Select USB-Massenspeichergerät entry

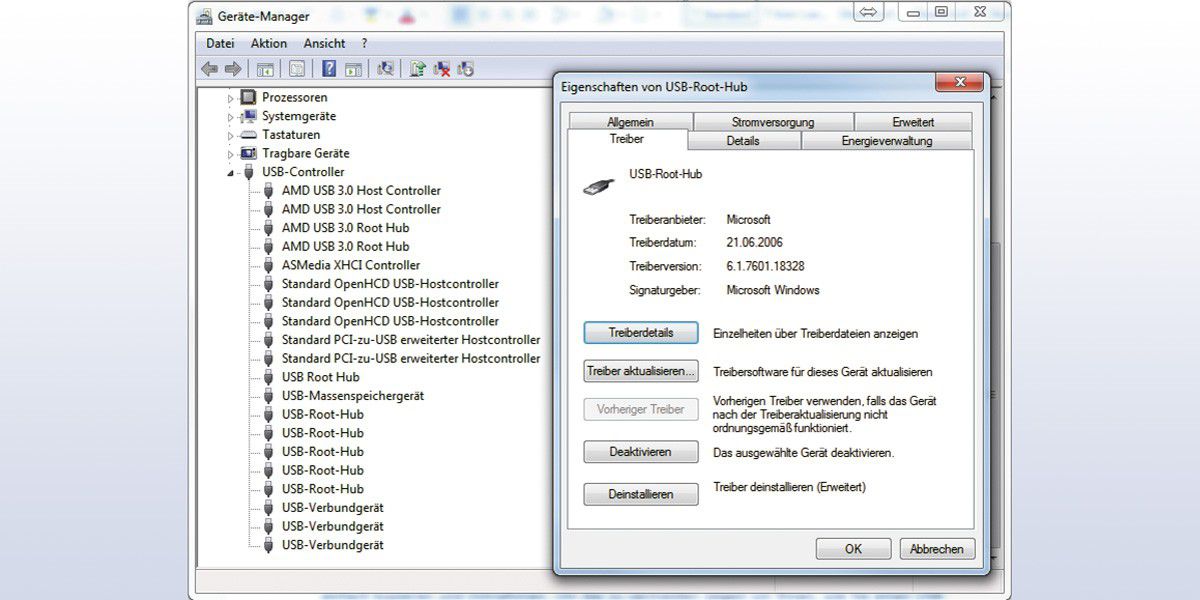click(x=353, y=396)
